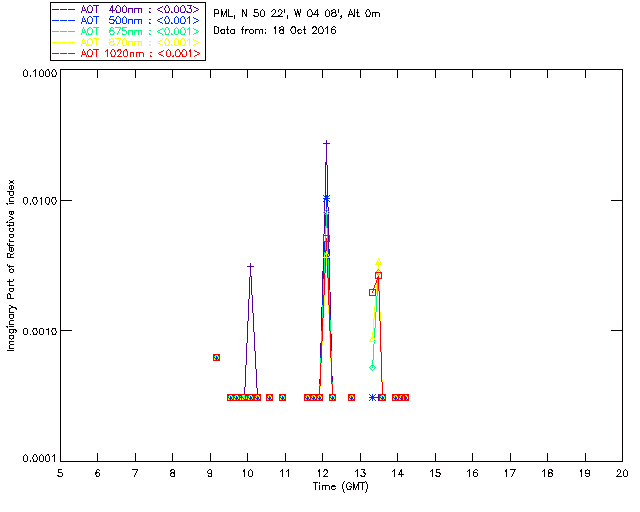Click the 0.1000 y-axis tick label
Viewport: 640px width, 512px height.
(x=40, y=73)
